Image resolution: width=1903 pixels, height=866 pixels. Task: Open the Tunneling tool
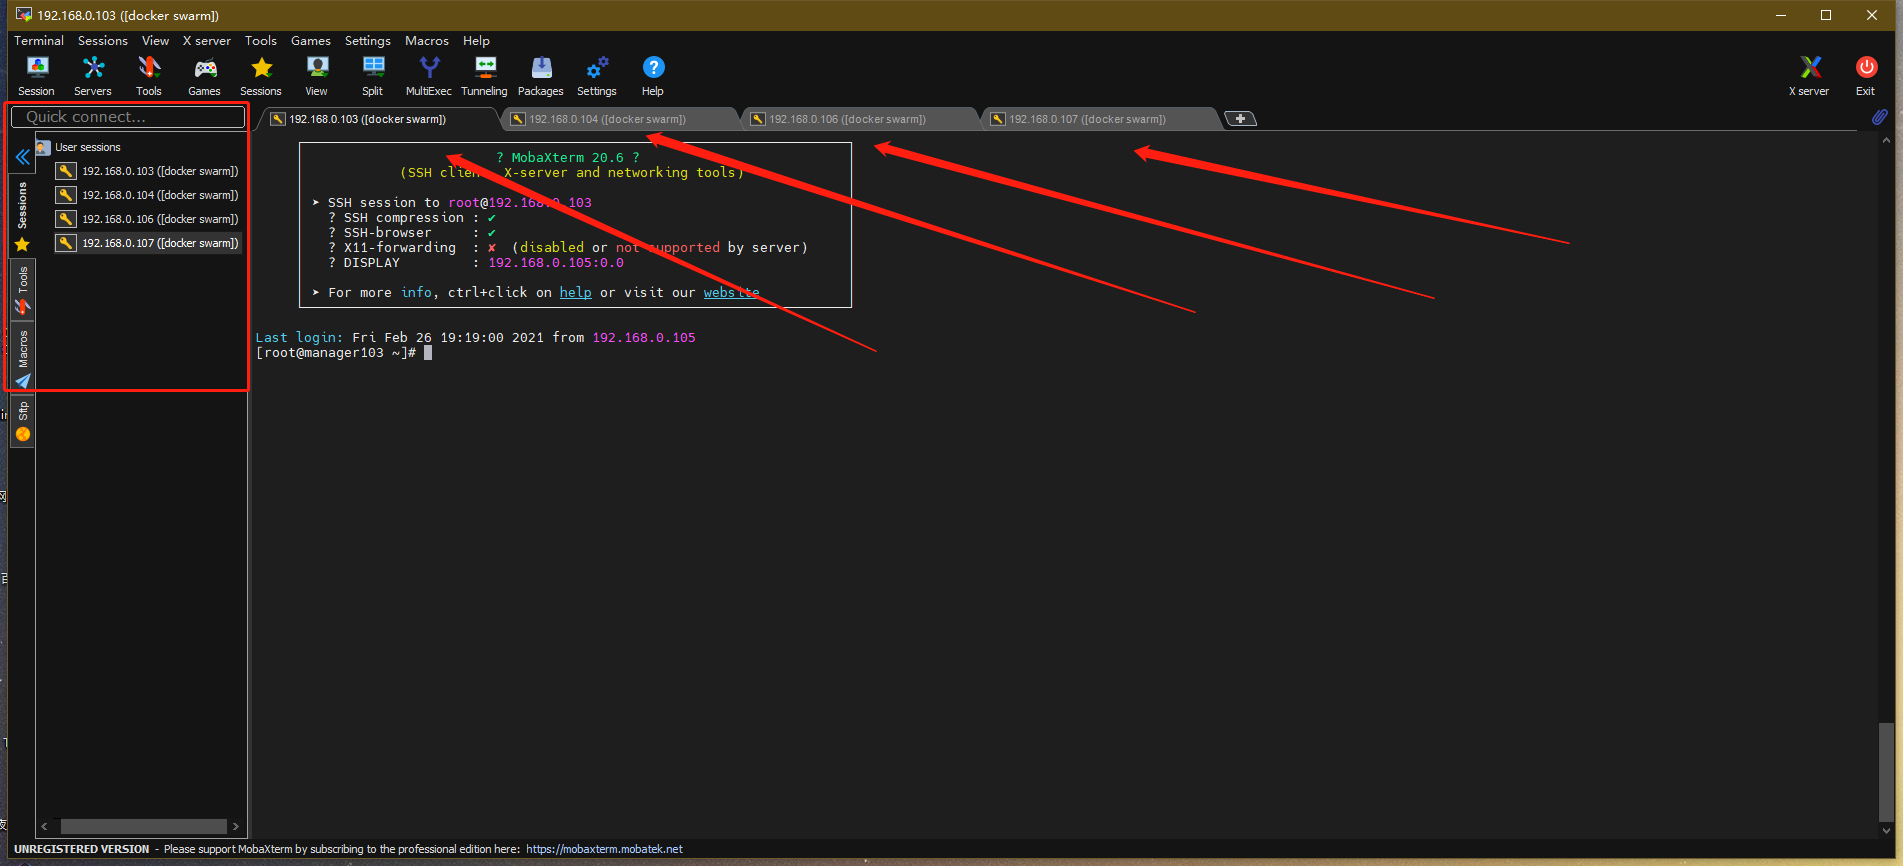pos(484,75)
